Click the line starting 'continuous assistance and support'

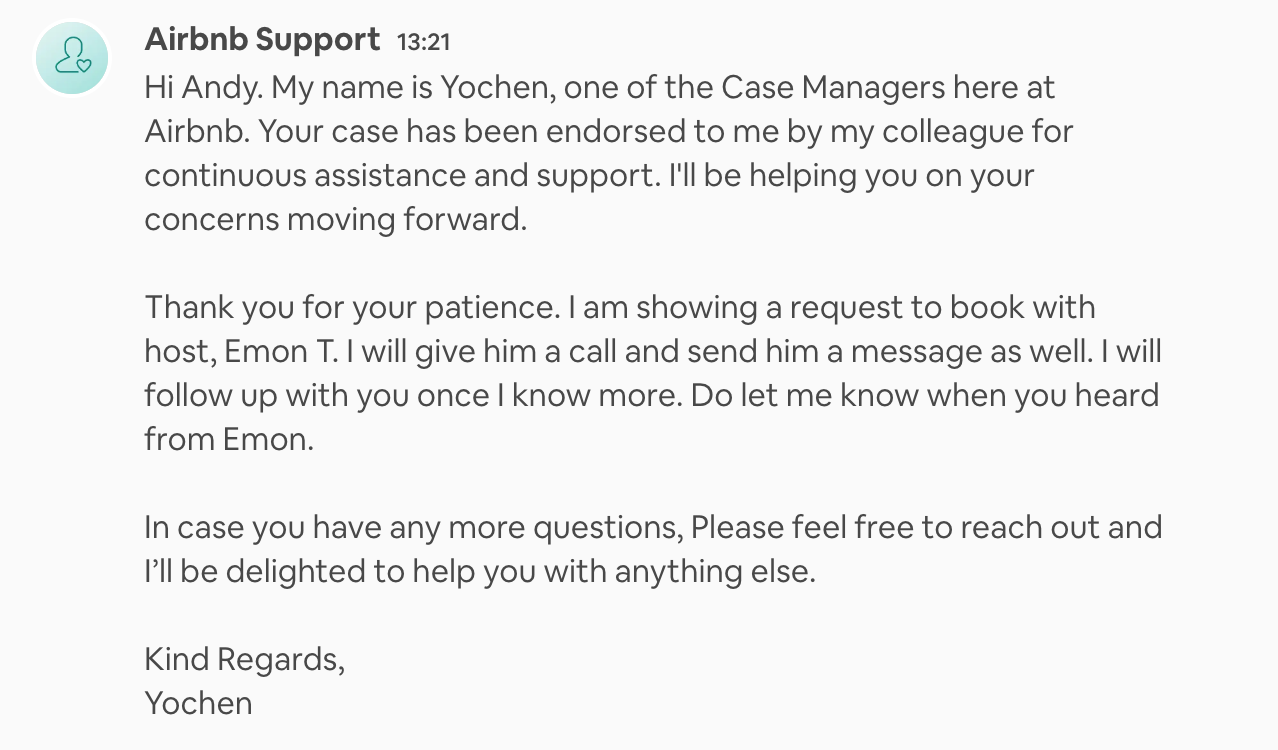pyautogui.click(x=589, y=176)
